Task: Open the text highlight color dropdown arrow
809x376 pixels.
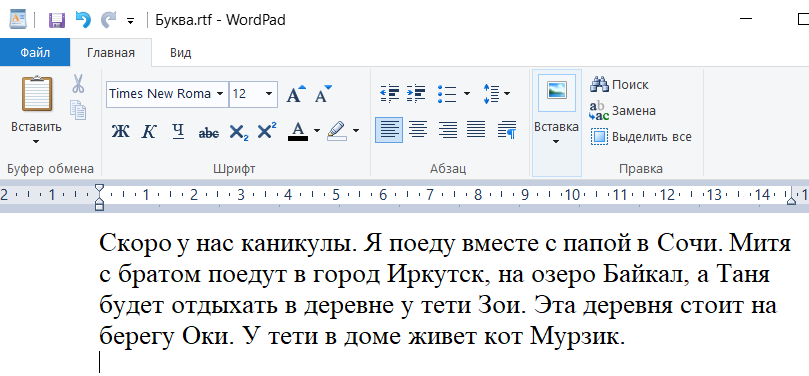Action: coord(356,131)
